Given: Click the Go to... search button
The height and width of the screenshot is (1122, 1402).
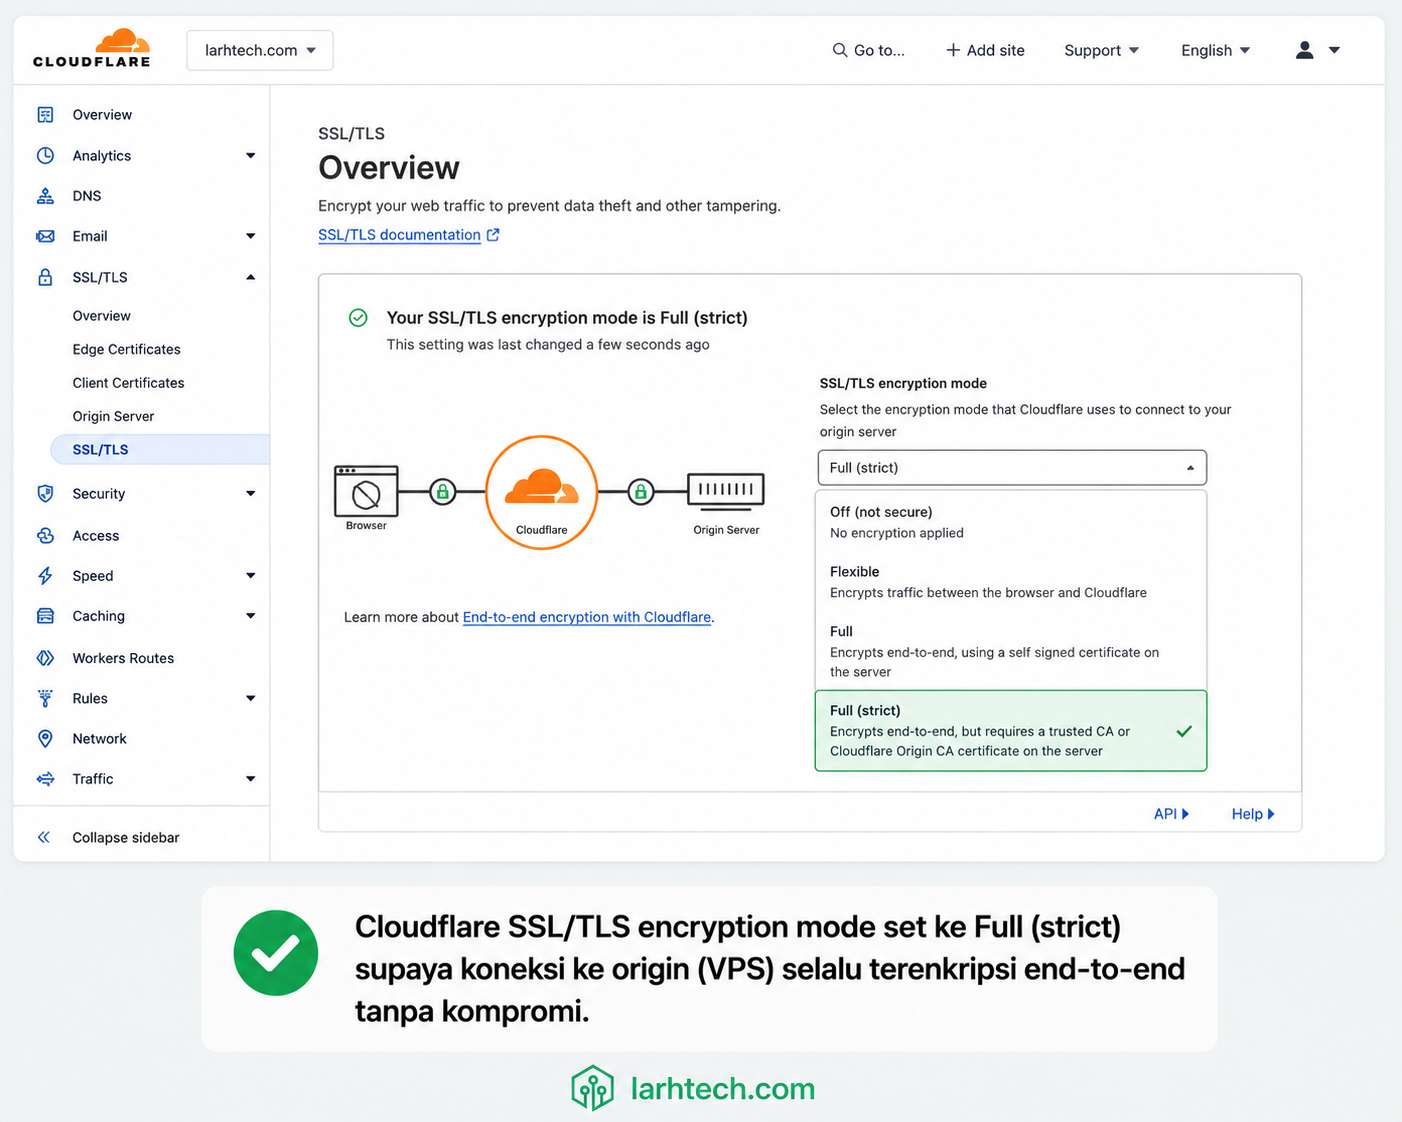Looking at the screenshot, I should pos(868,50).
